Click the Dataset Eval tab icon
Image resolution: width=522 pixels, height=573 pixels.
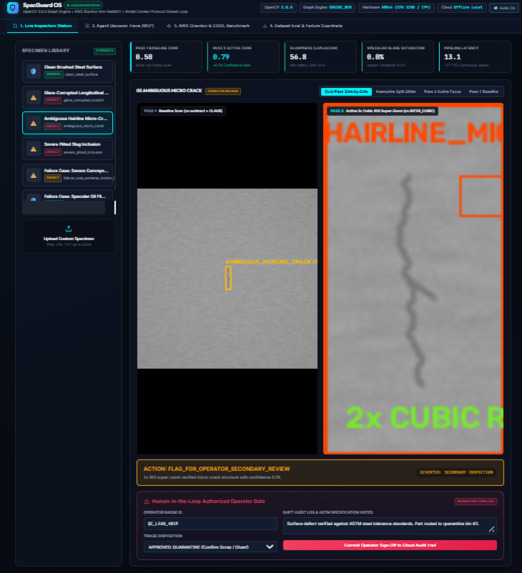tap(265, 26)
